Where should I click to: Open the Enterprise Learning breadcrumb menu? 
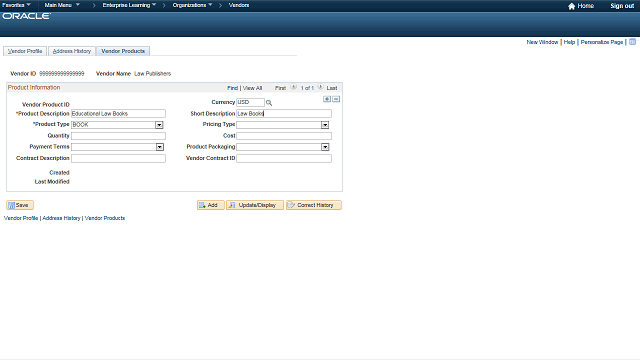click(x=129, y=5)
